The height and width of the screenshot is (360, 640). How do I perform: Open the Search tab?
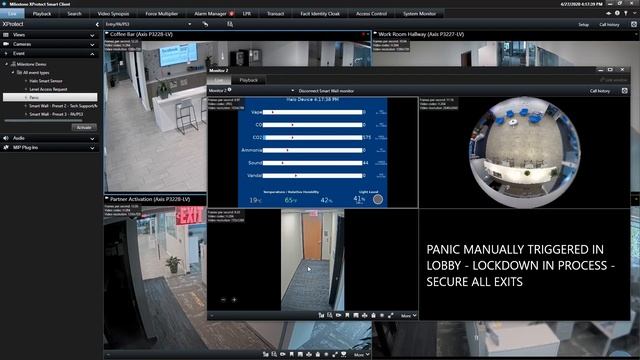click(x=74, y=13)
